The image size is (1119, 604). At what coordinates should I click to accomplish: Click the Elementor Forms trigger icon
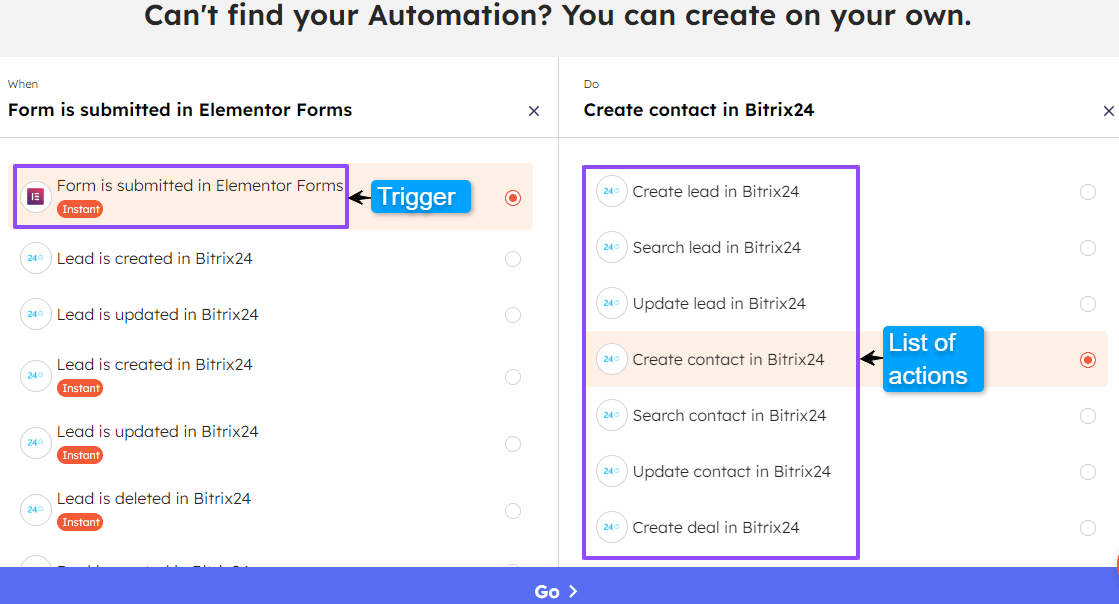pos(36,197)
